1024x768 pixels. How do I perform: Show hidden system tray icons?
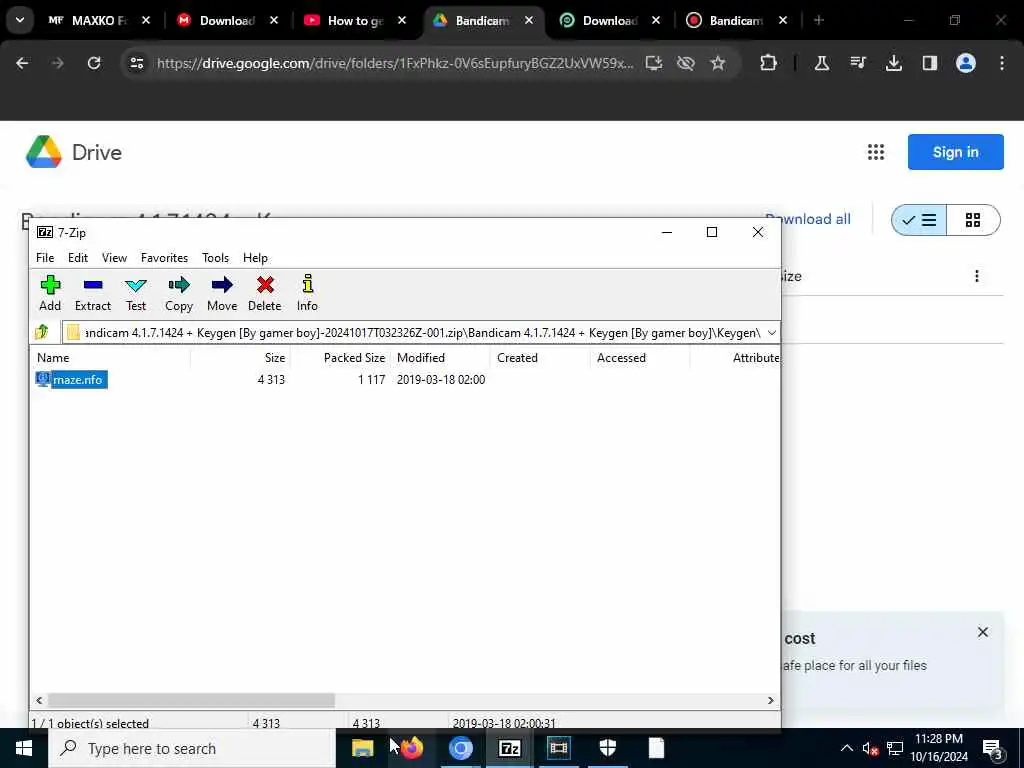[x=846, y=748]
